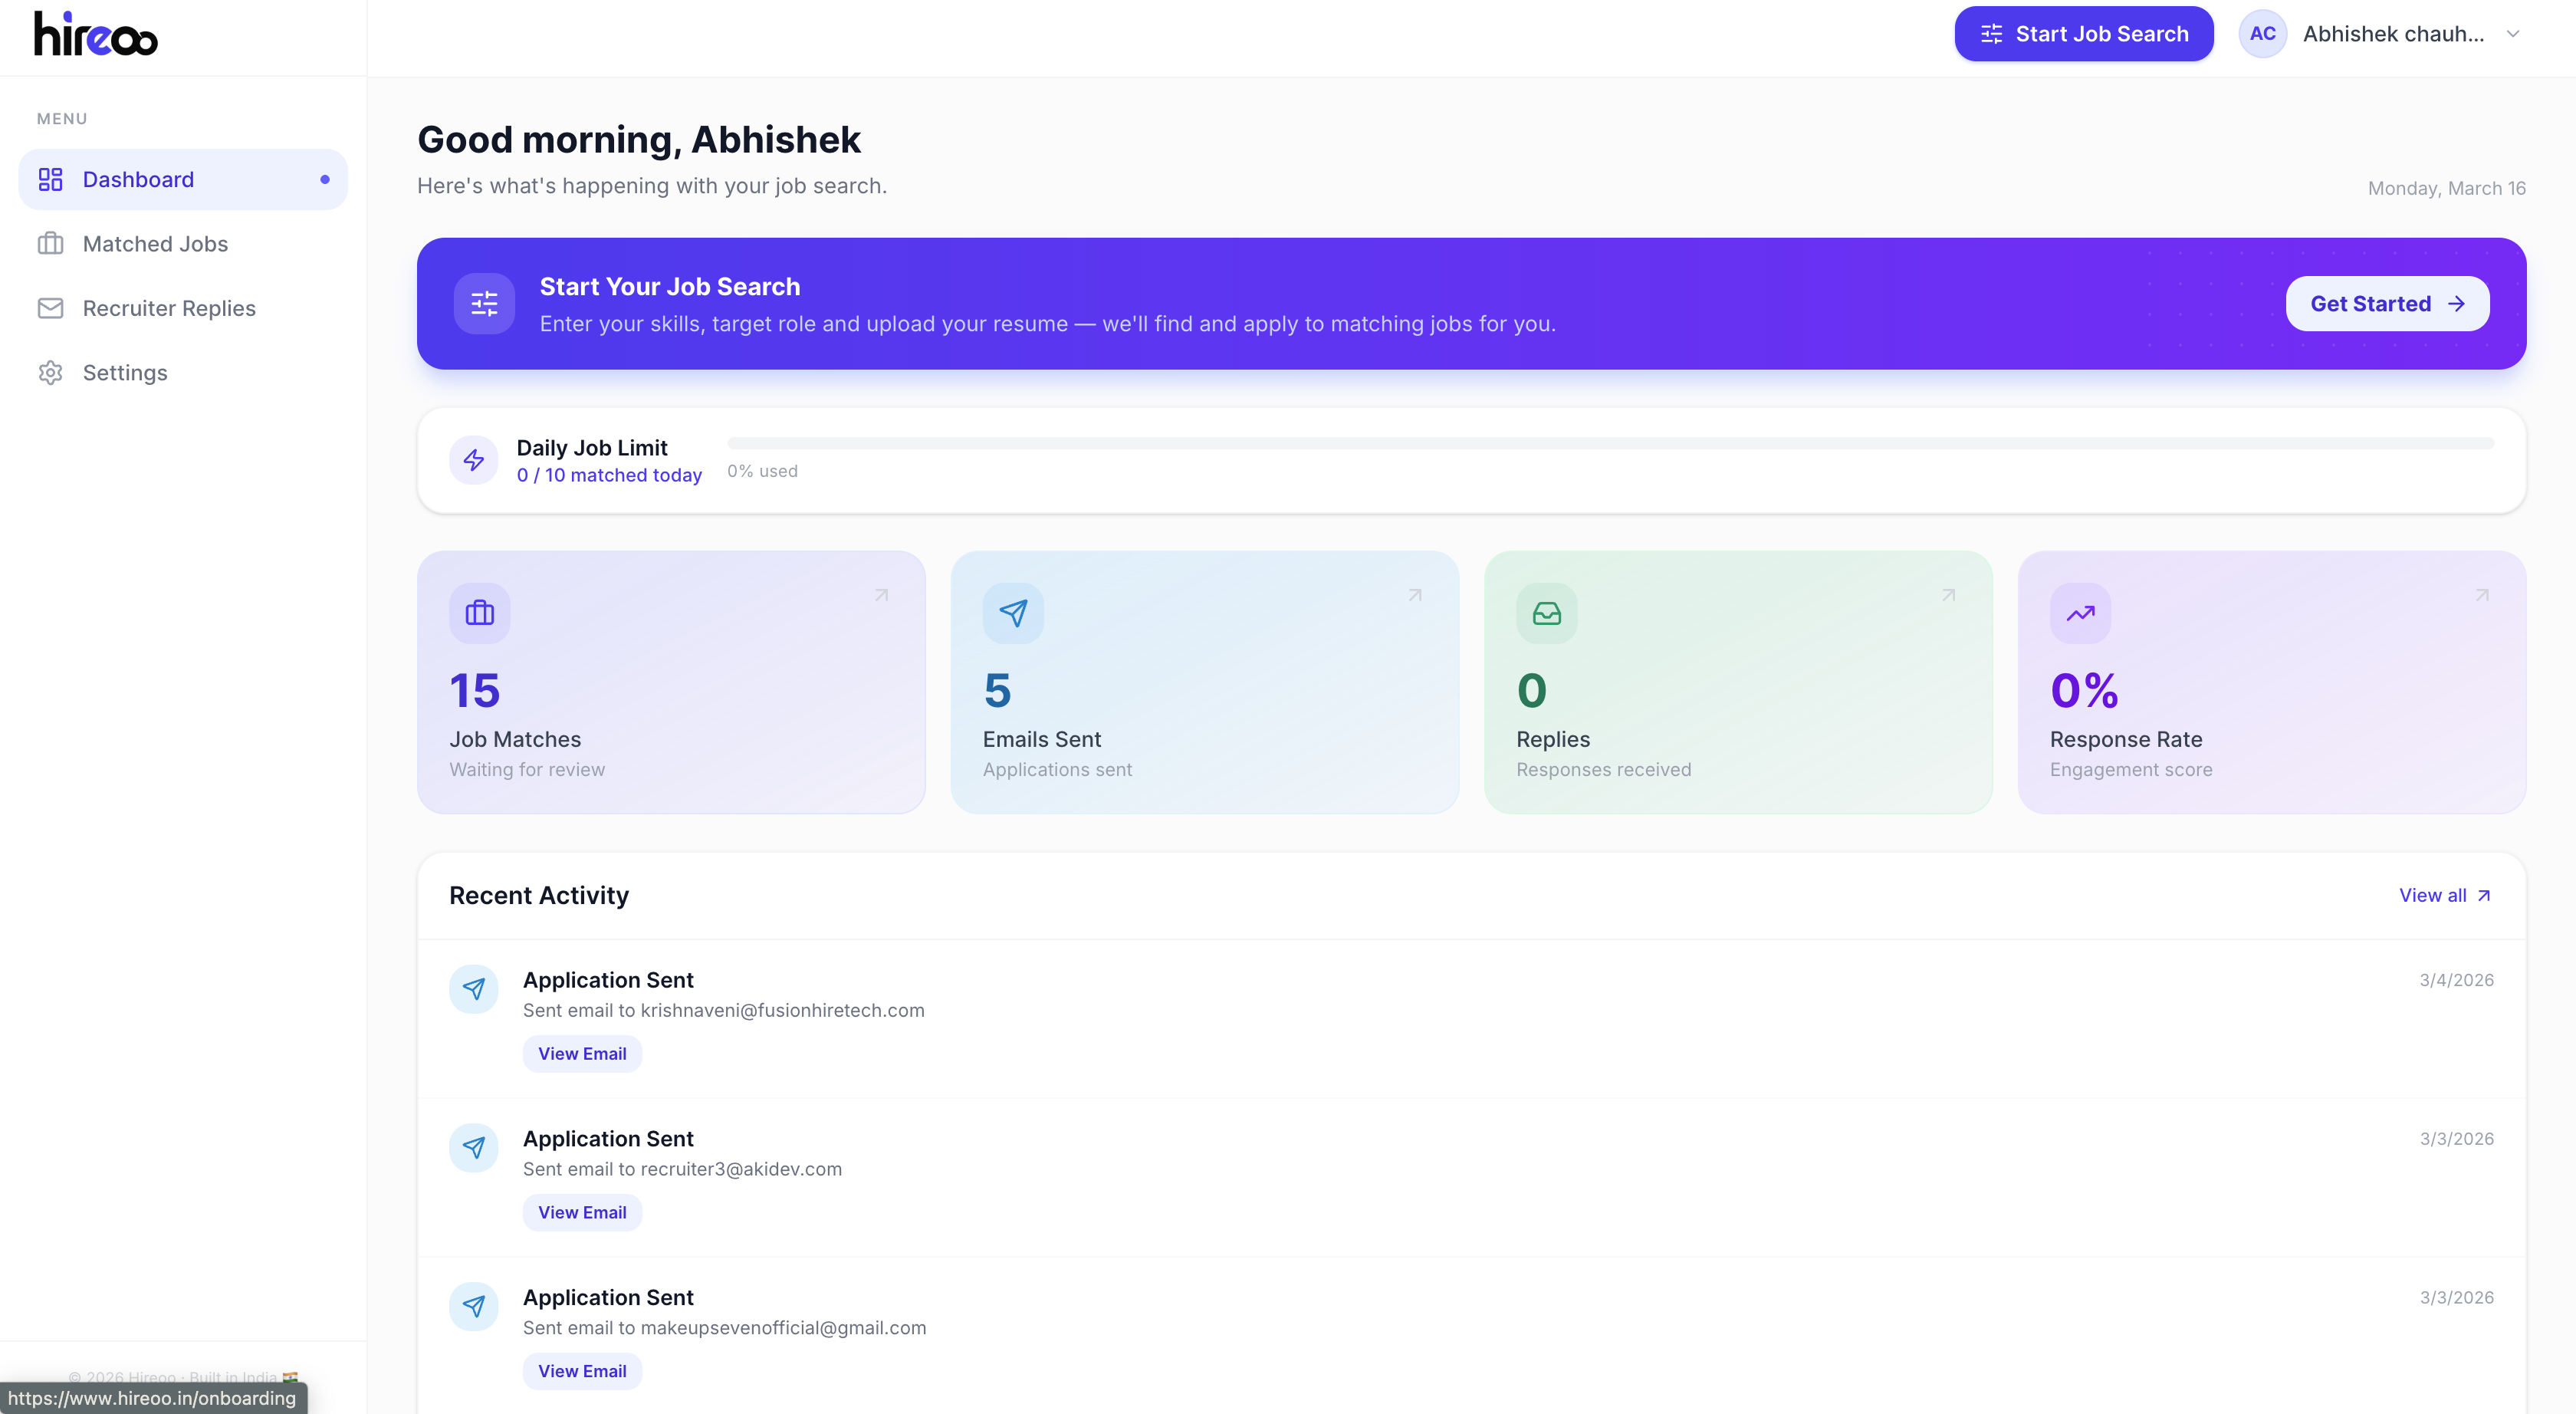Click the lightning bolt Daily Job Limit icon

pyautogui.click(x=474, y=460)
